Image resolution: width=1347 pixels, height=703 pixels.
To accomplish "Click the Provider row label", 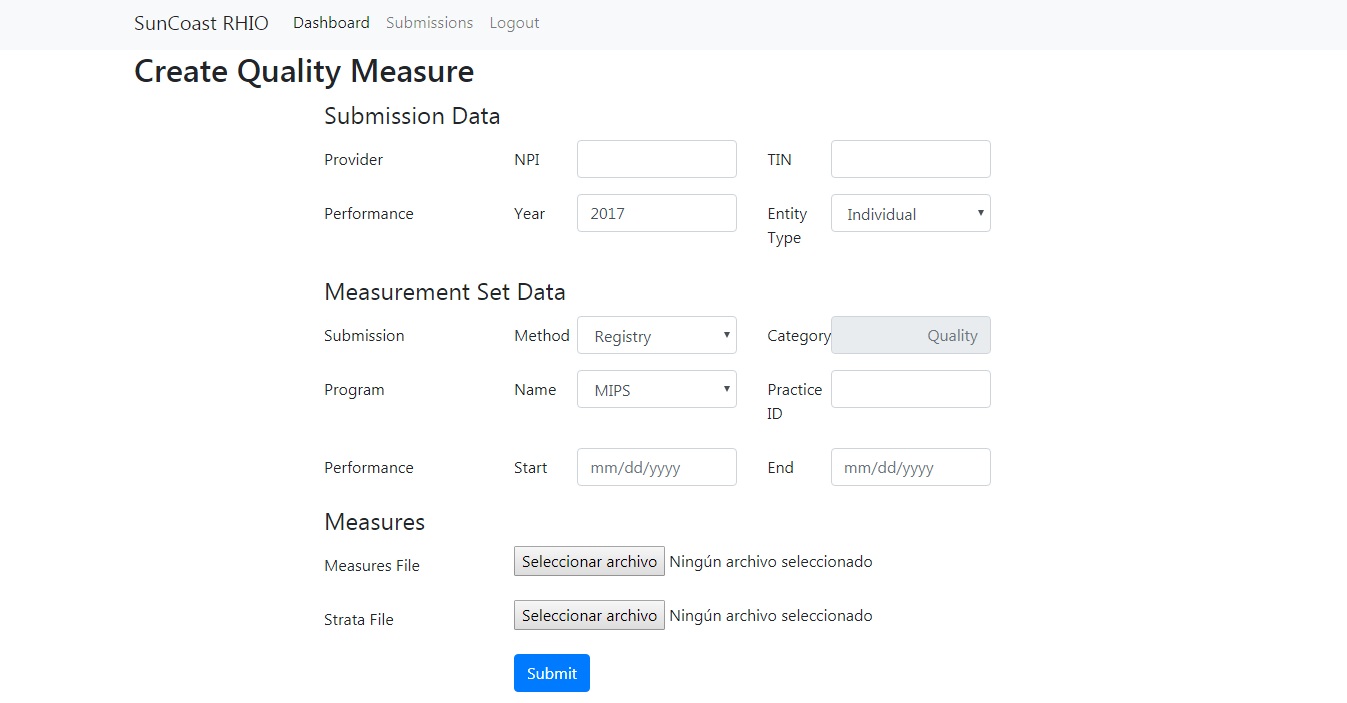I will click(354, 159).
